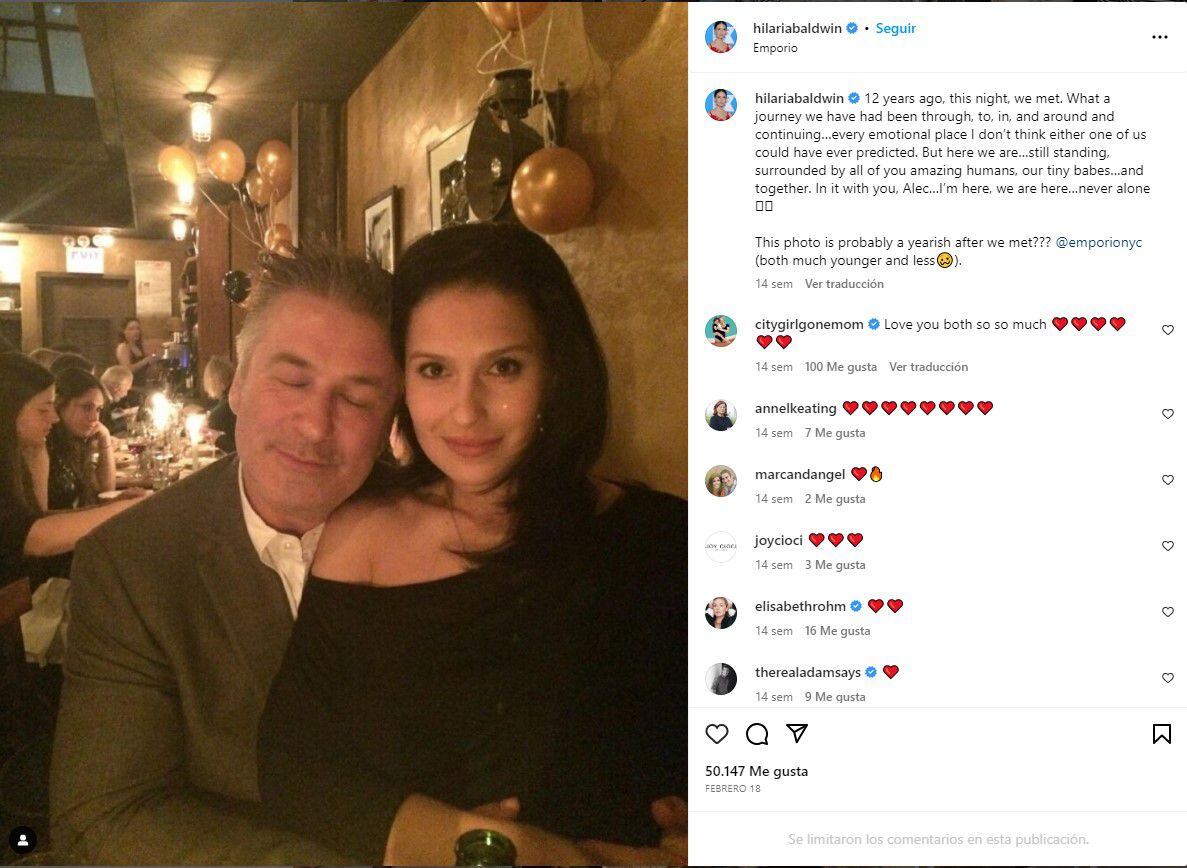Open the comment bubble icon
Viewport: 1187px width, 868px height.
pos(756,733)
